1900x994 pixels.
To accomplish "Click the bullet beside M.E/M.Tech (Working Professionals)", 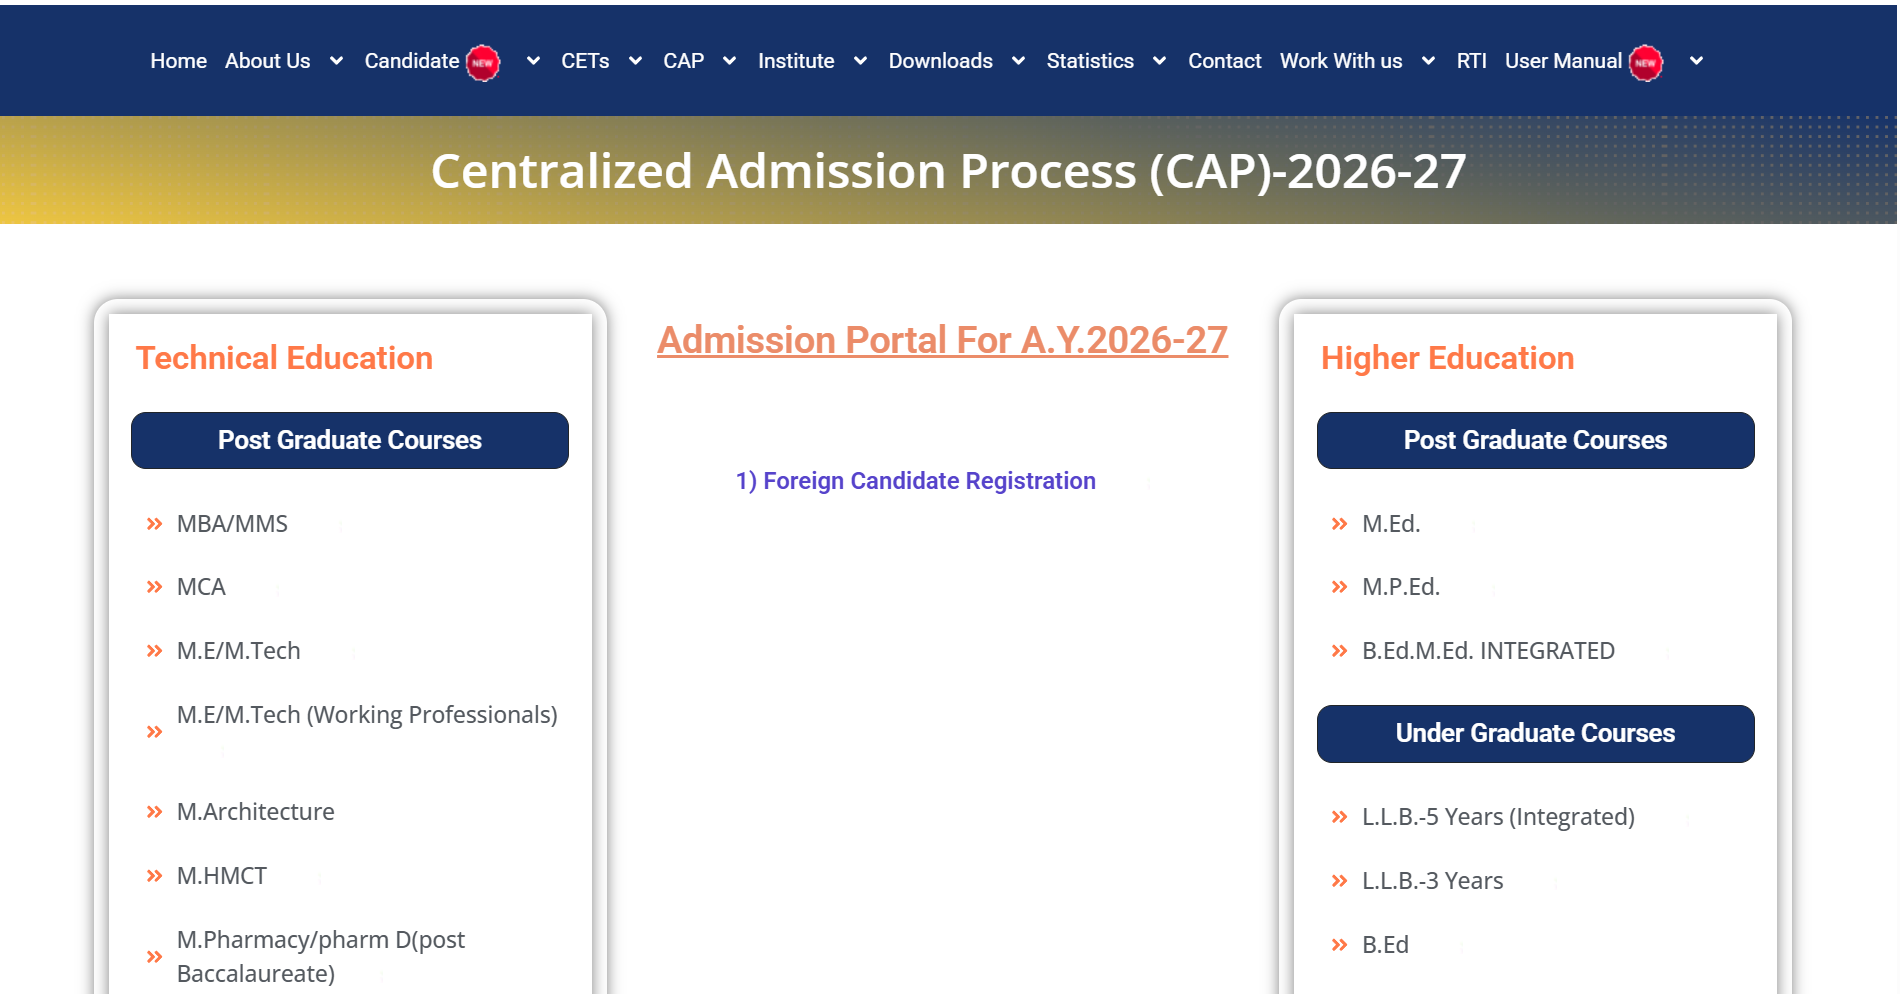I will [154, 732].
